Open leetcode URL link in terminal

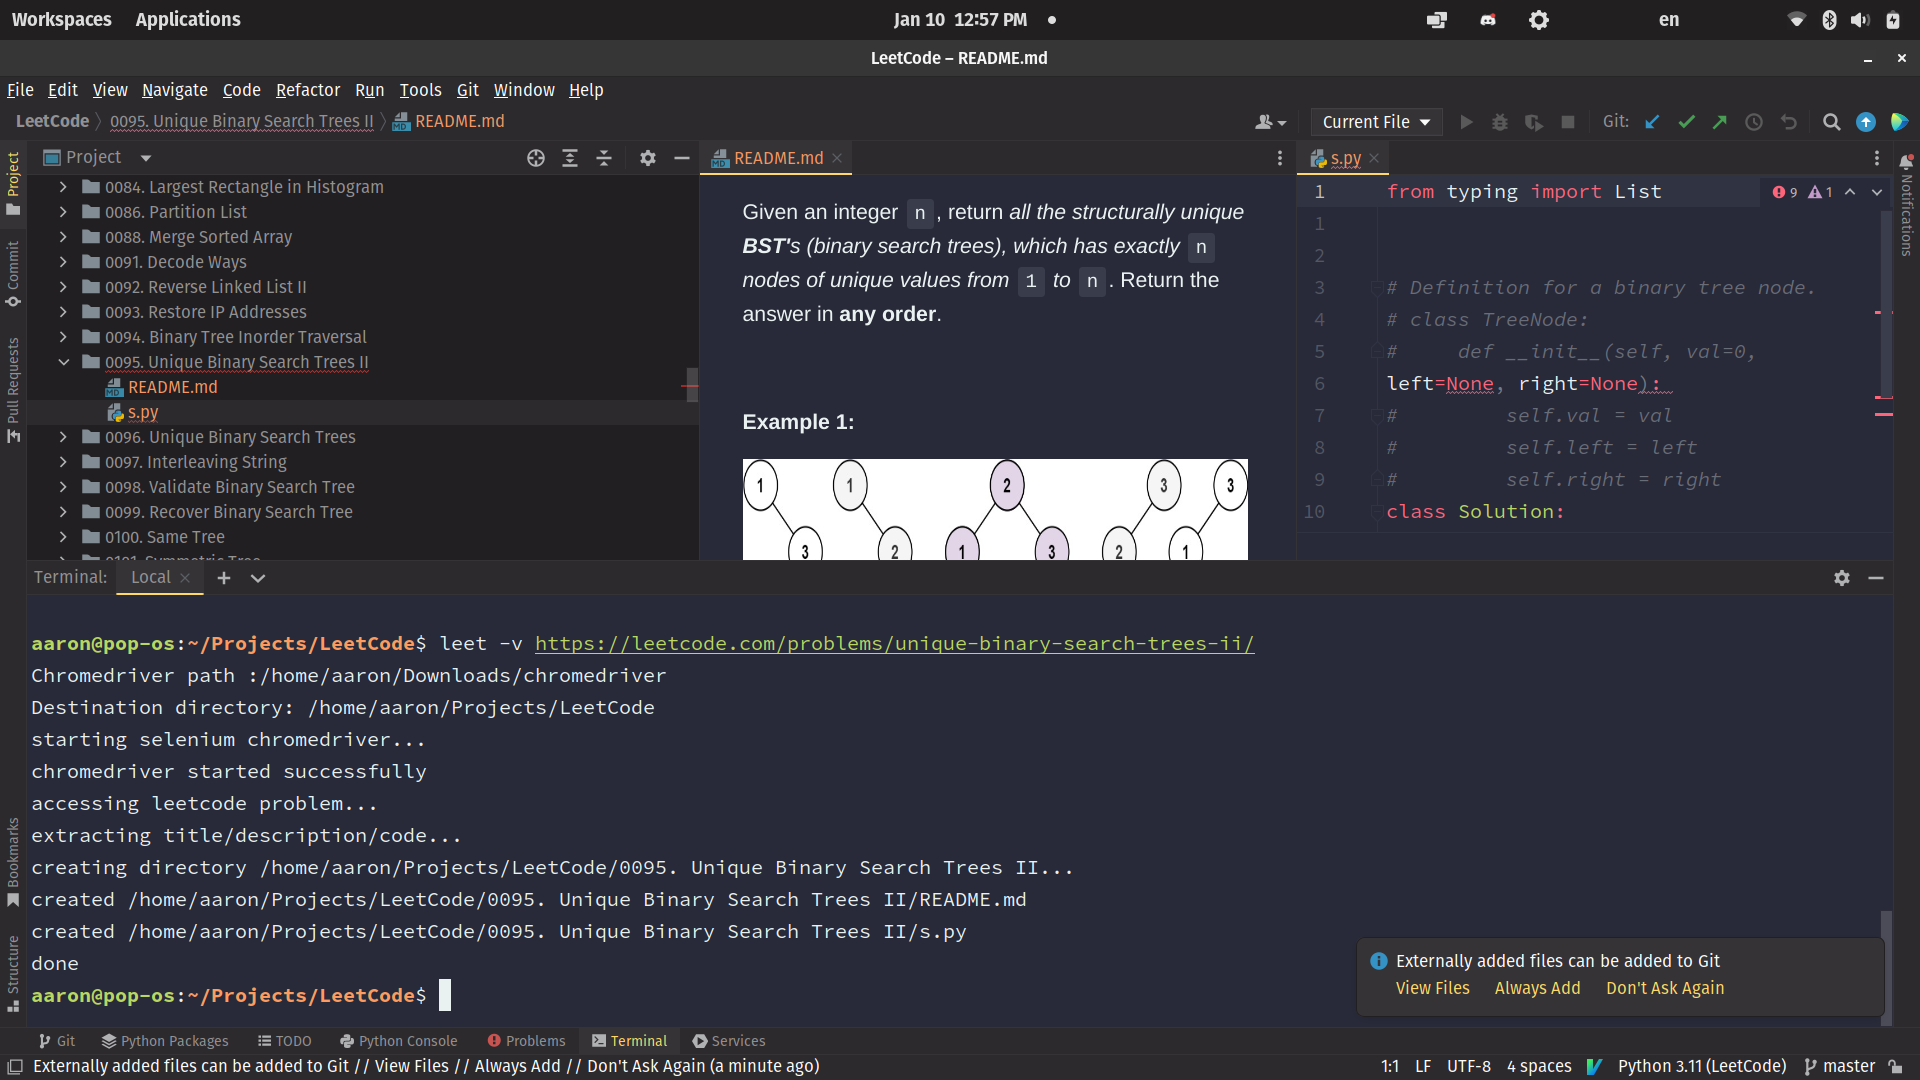tap(894, 644)
